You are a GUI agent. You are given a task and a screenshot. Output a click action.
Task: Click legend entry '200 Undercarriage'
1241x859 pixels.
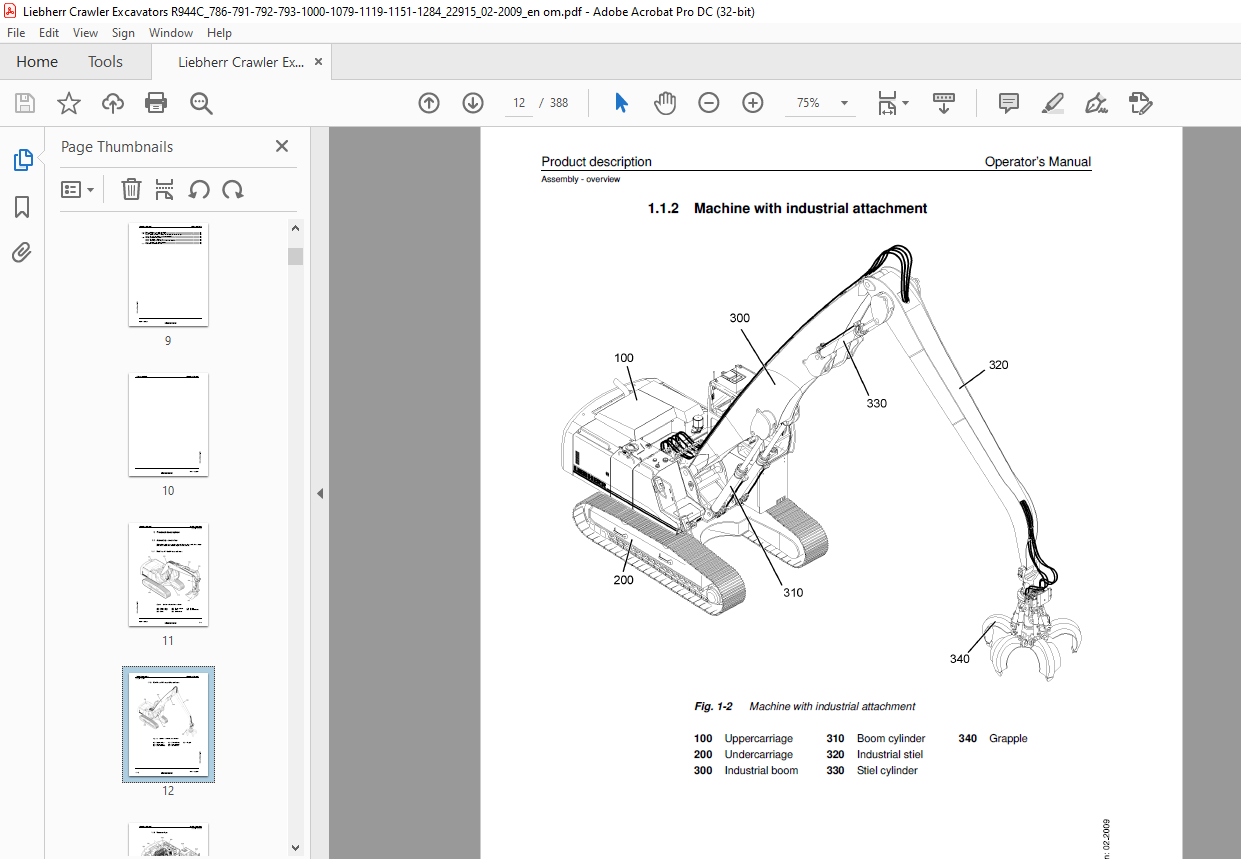(743, 755)
